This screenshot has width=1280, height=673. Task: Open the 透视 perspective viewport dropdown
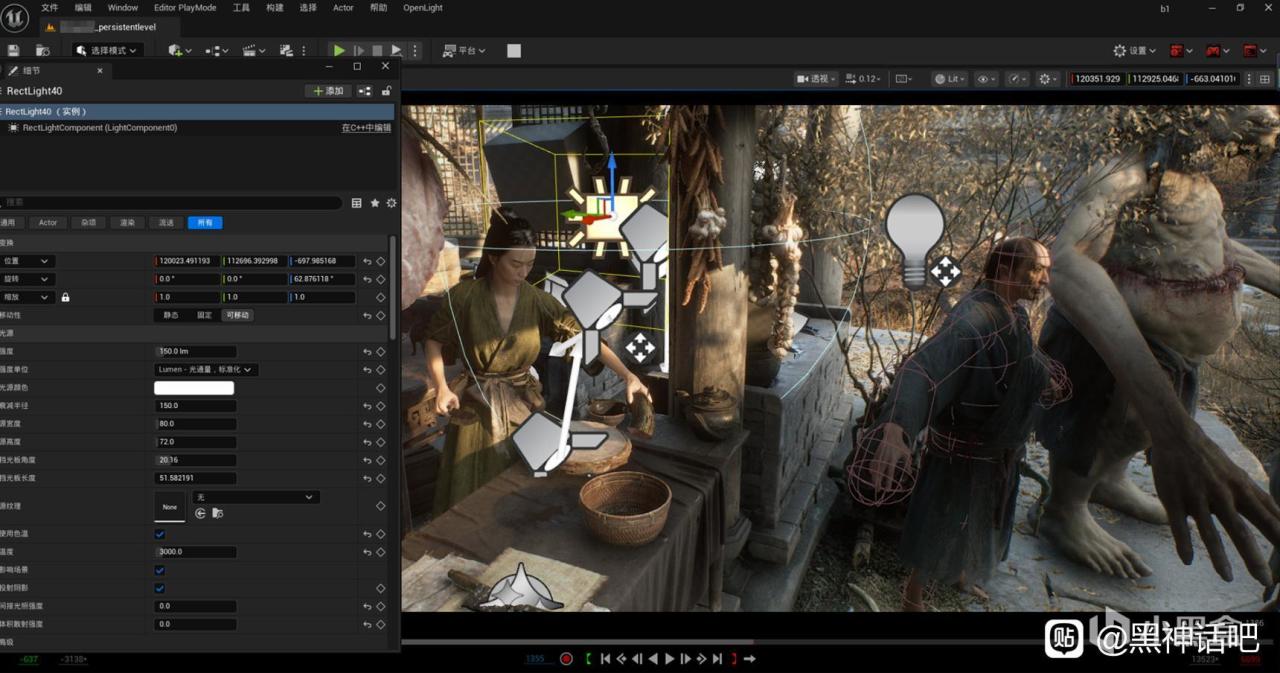(x=816, y=79)
